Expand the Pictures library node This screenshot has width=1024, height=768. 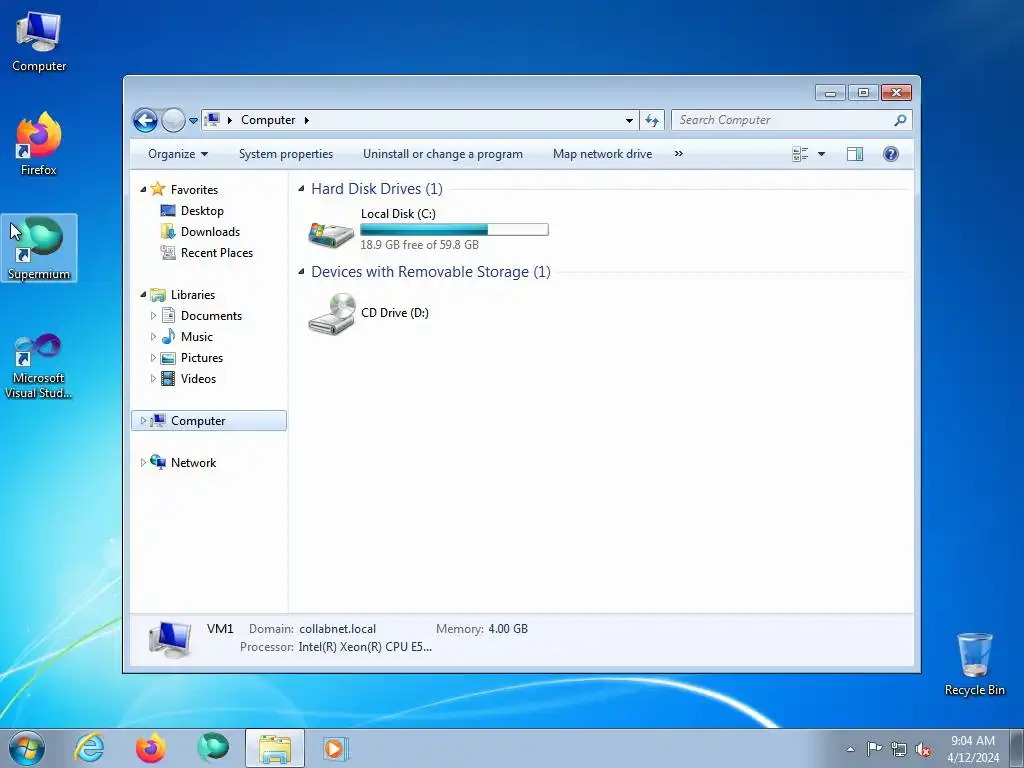click(x=153, y=358)
